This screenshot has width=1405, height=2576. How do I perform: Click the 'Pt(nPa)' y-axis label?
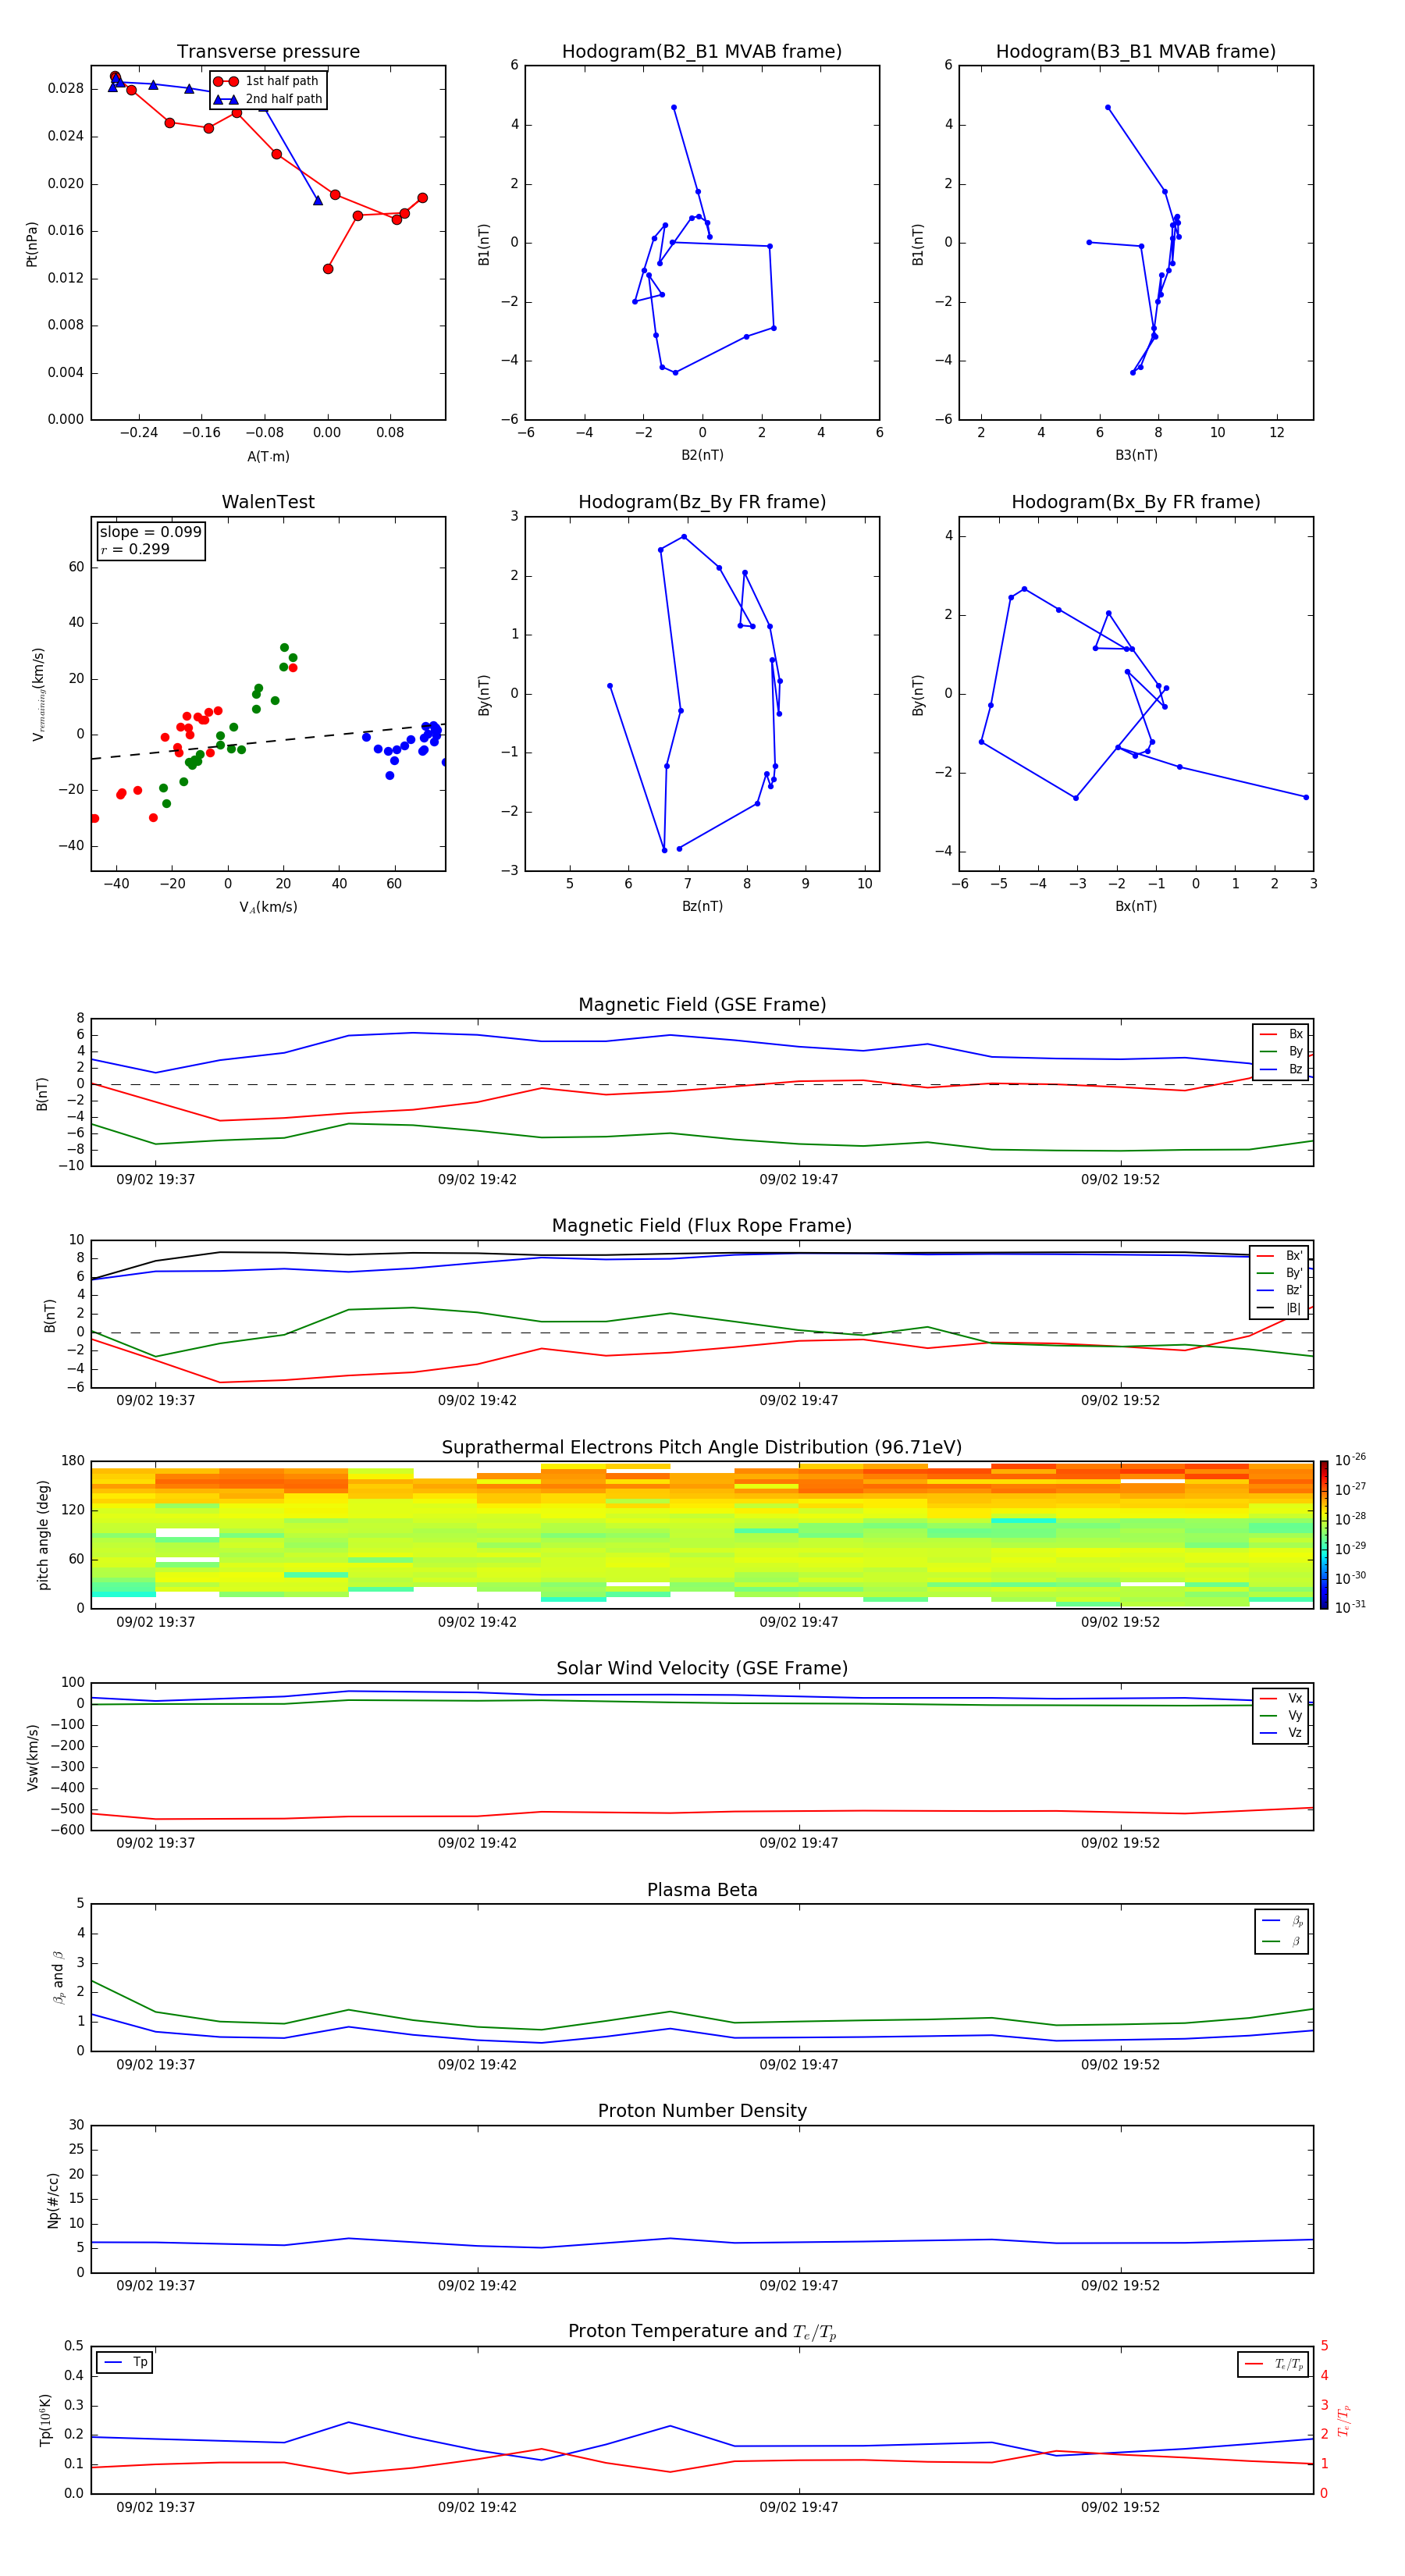[31, 243]
